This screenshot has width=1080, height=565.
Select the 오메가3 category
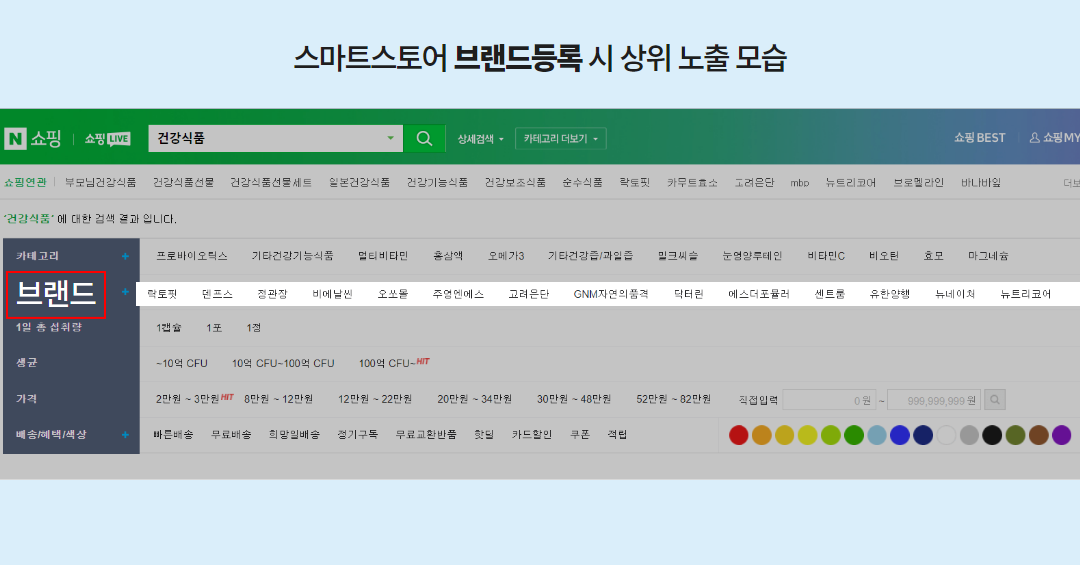coord(506,256)
